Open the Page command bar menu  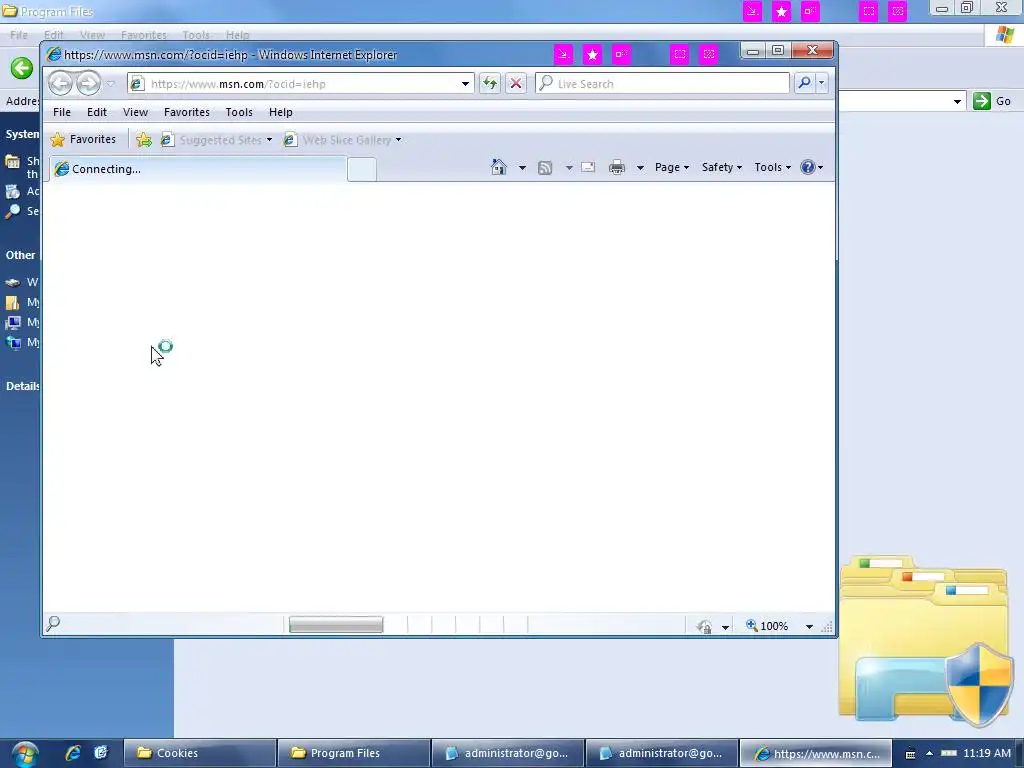click(672, 167)
